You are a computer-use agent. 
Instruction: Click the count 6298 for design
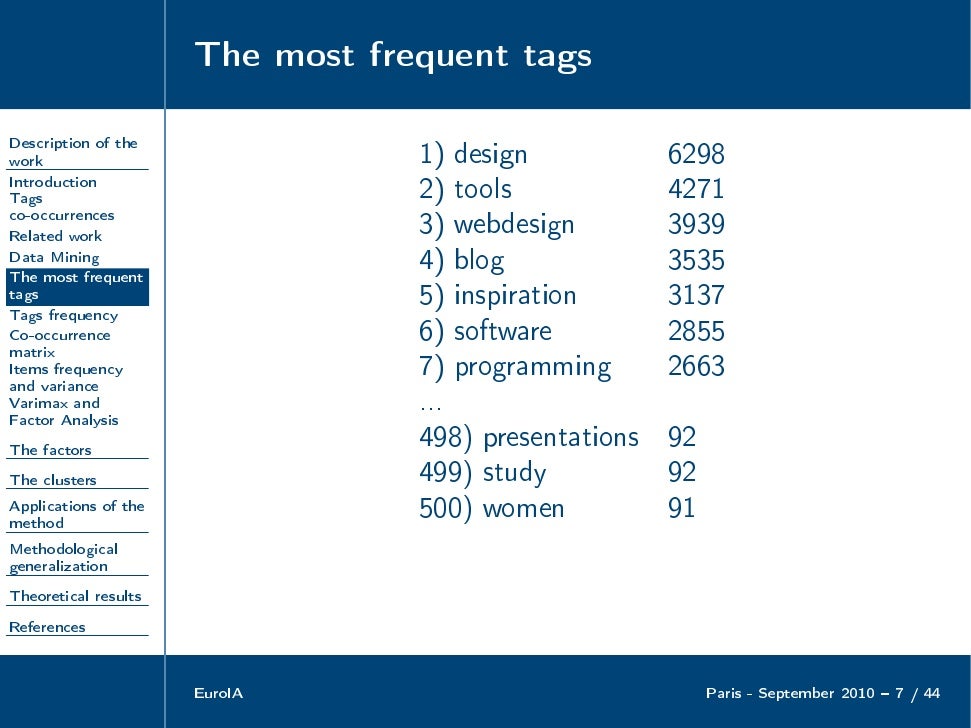click(696, 154)
